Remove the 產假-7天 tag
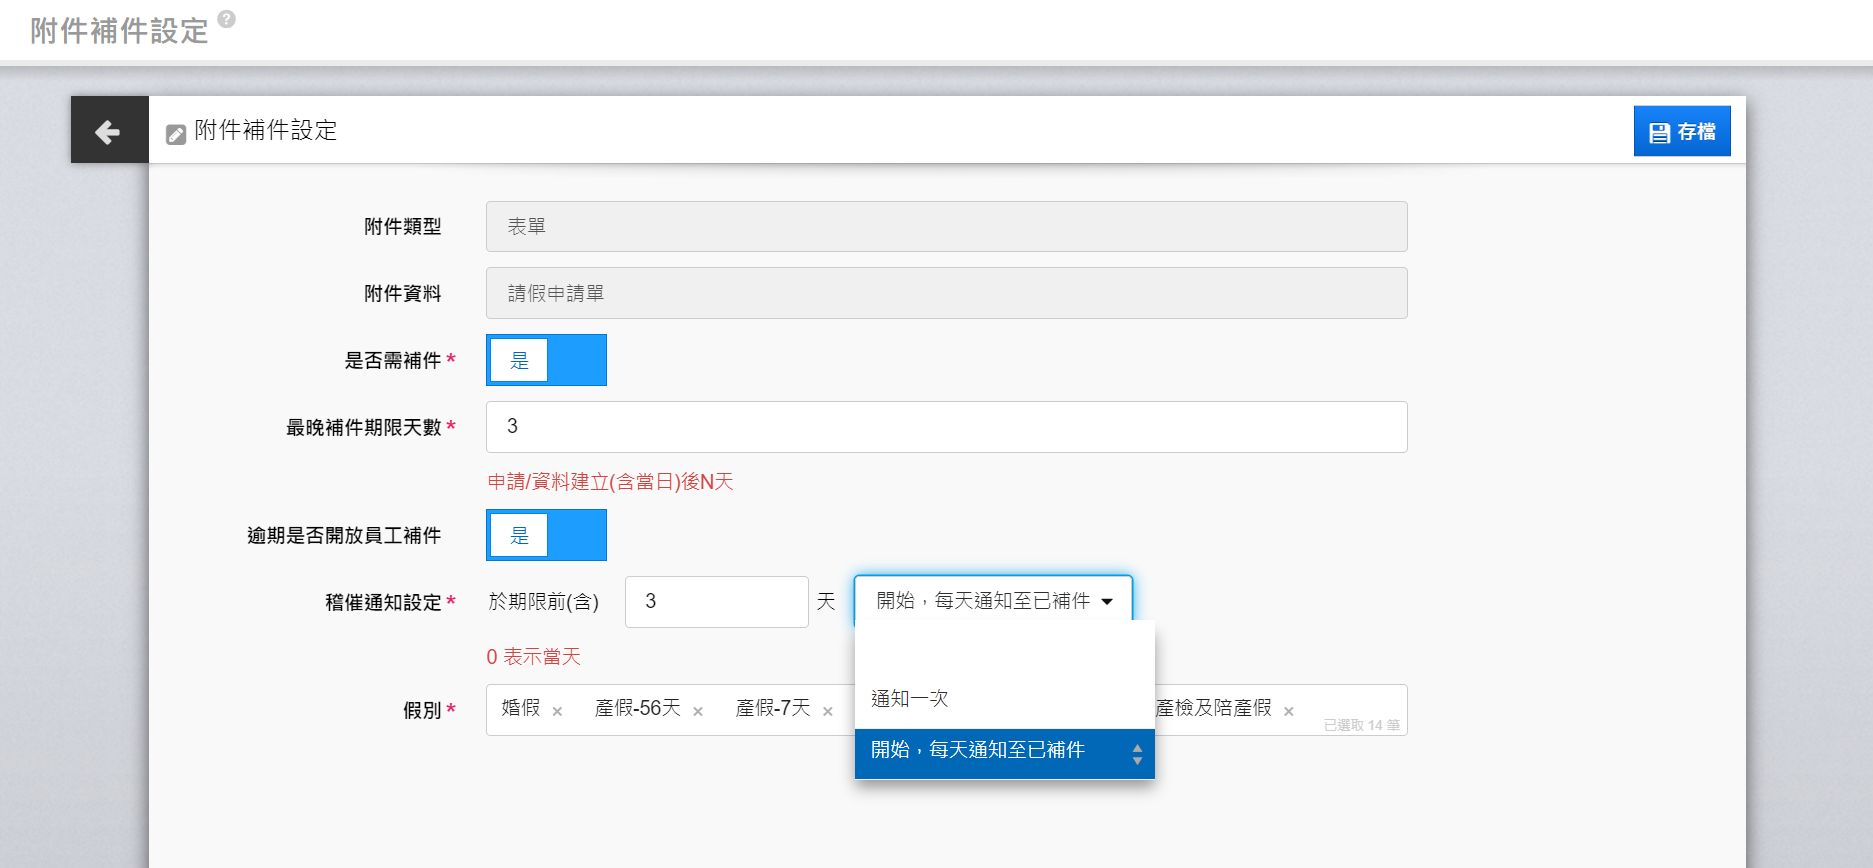 828,711
